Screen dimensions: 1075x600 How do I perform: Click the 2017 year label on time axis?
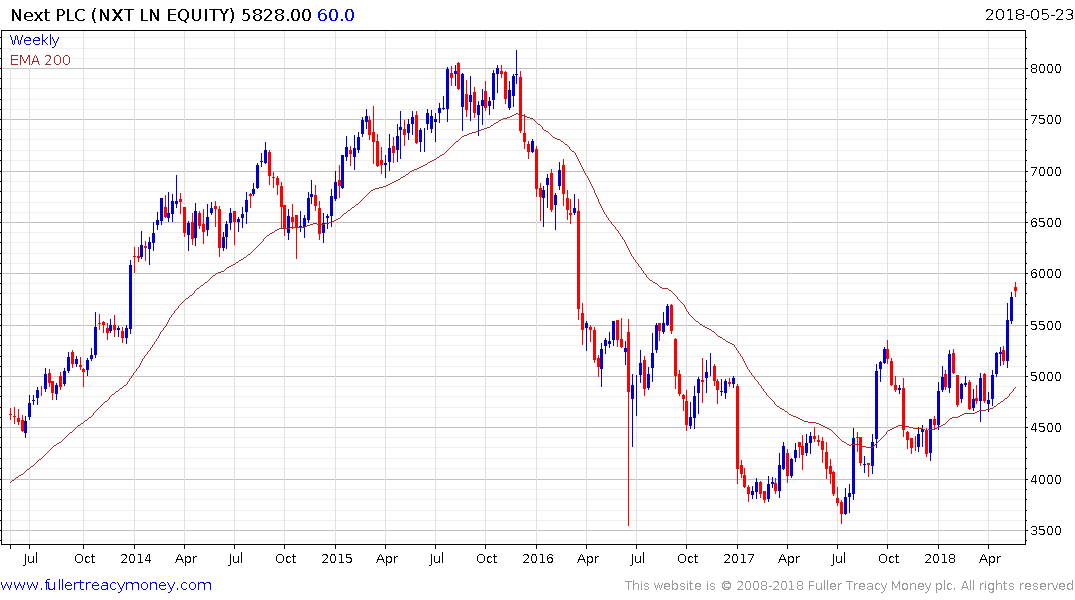(x=738, y=559)
